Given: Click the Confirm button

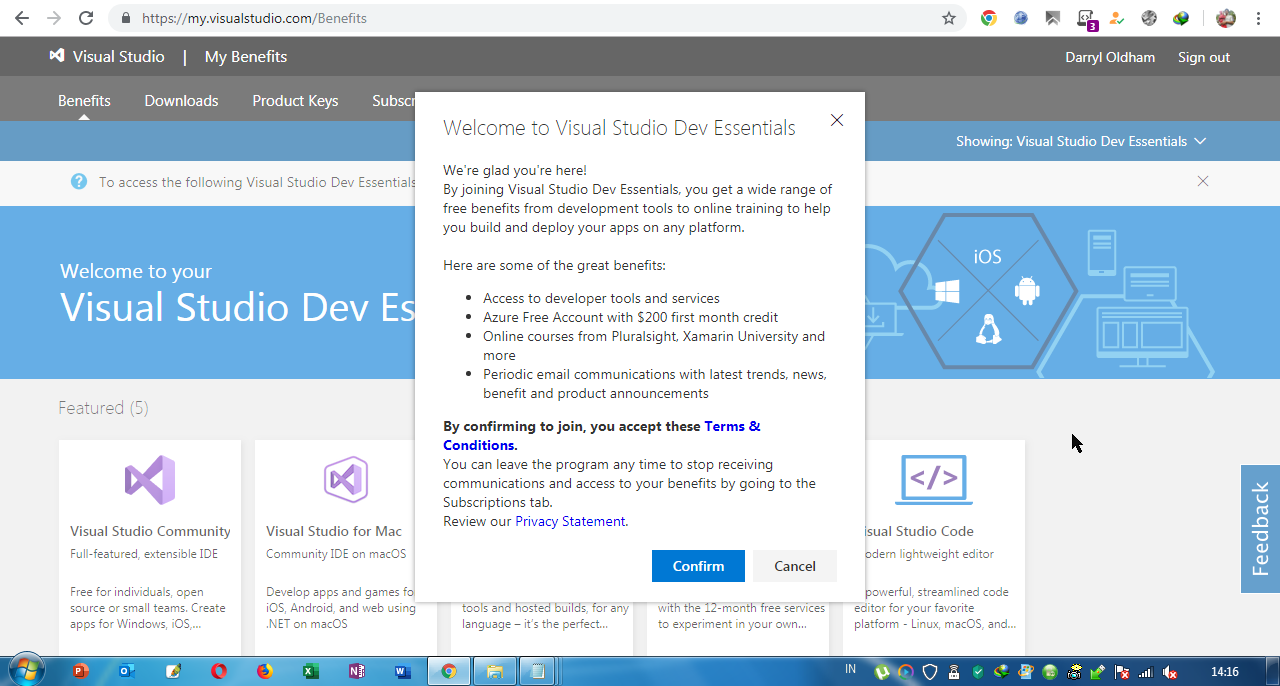Looking at the screenshot, I should (x=698, y=566).
